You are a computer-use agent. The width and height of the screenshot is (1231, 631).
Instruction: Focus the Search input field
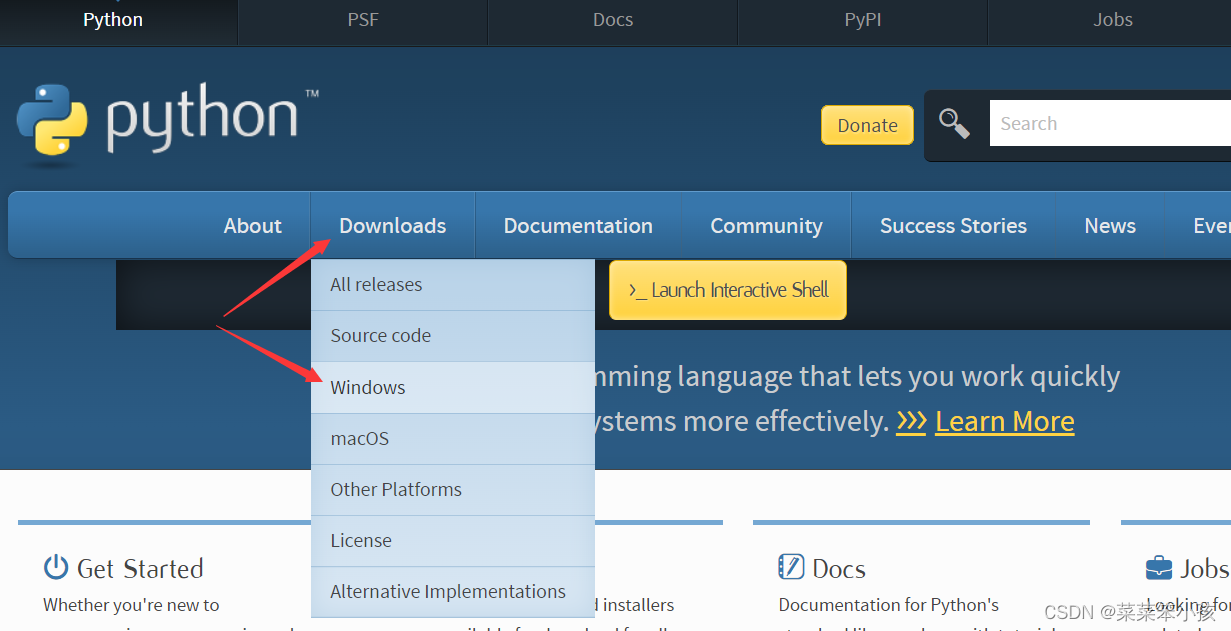pos(1110,124)
